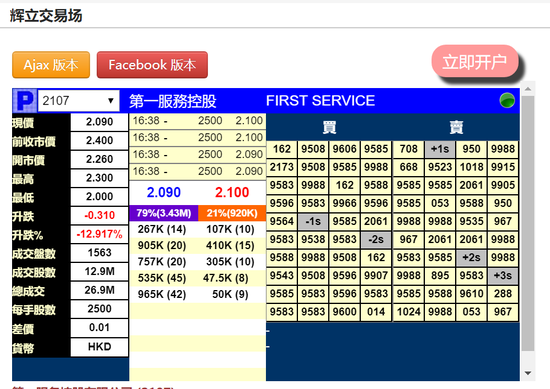Click the 升跌% value -12.917%
Image resolution: width=550 pixels, height=389 pixels.
100,234
